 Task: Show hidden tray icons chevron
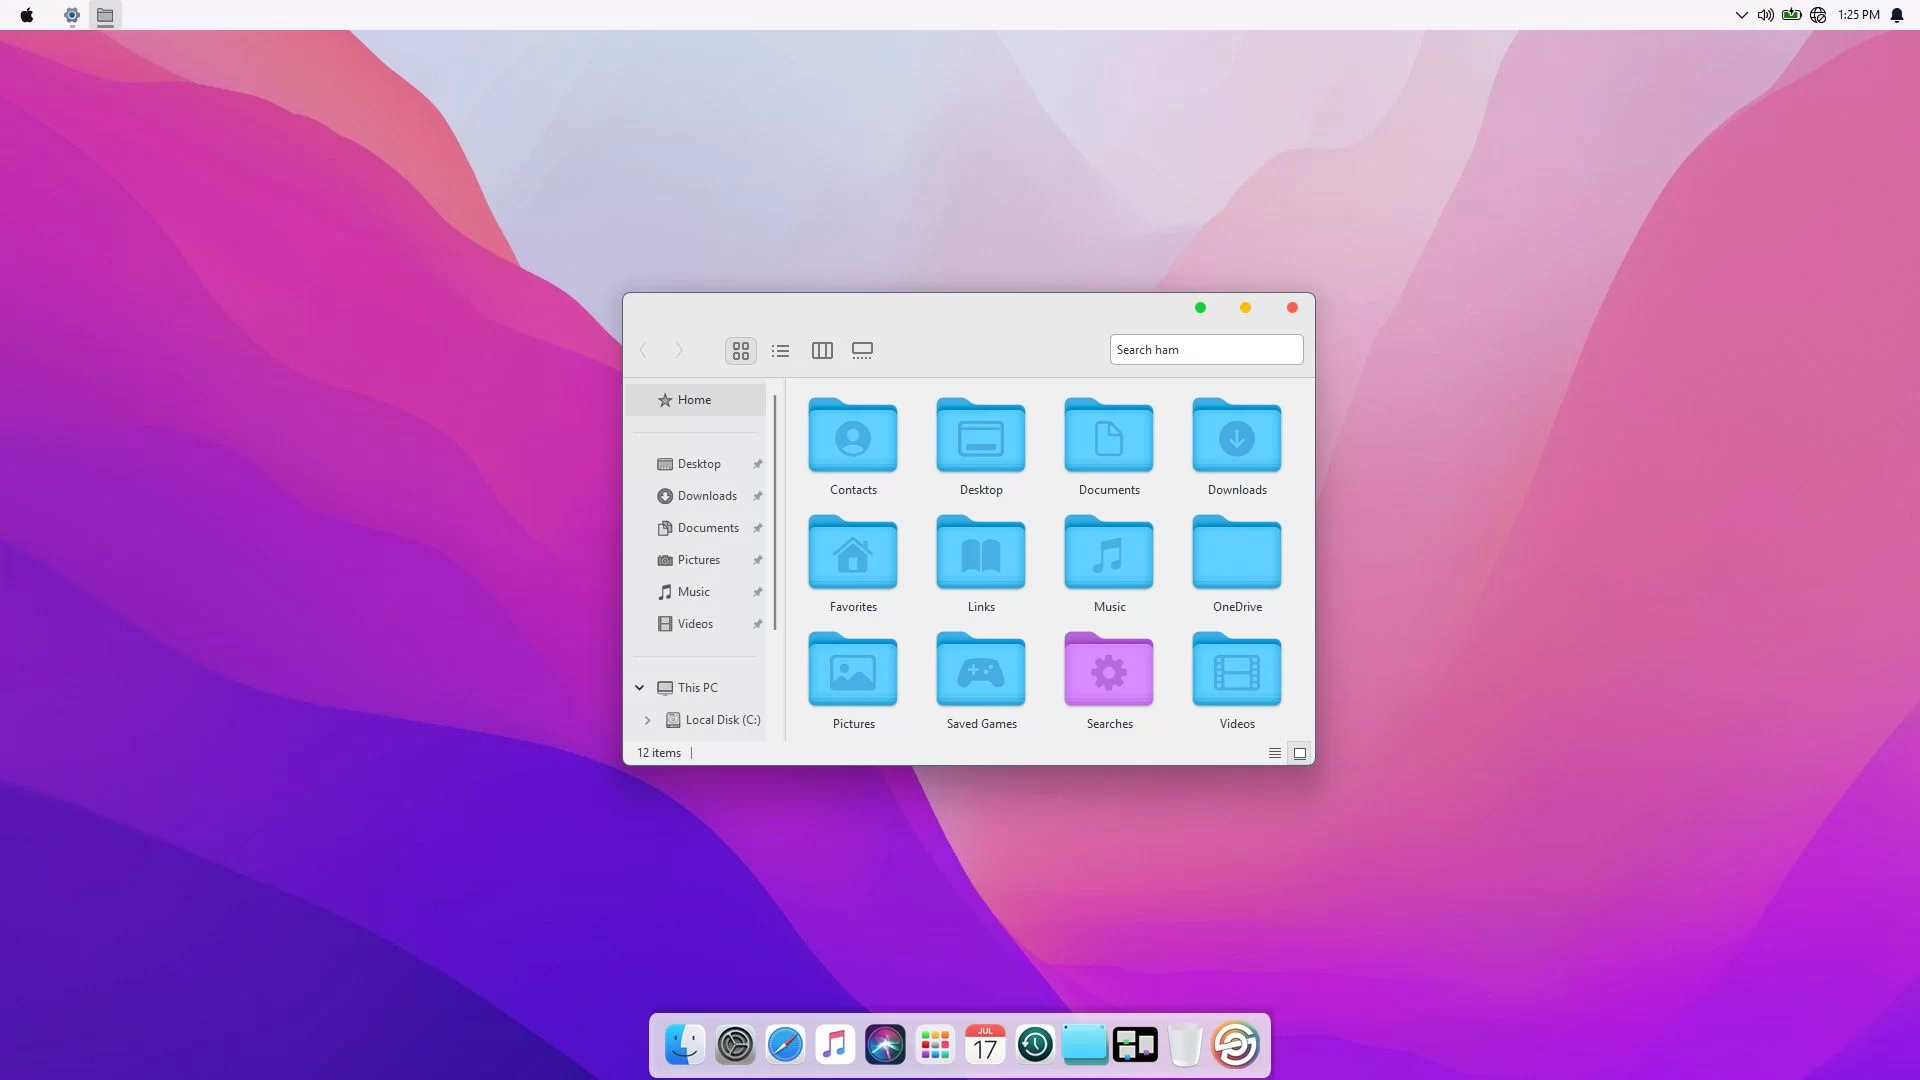[1741, 15]
